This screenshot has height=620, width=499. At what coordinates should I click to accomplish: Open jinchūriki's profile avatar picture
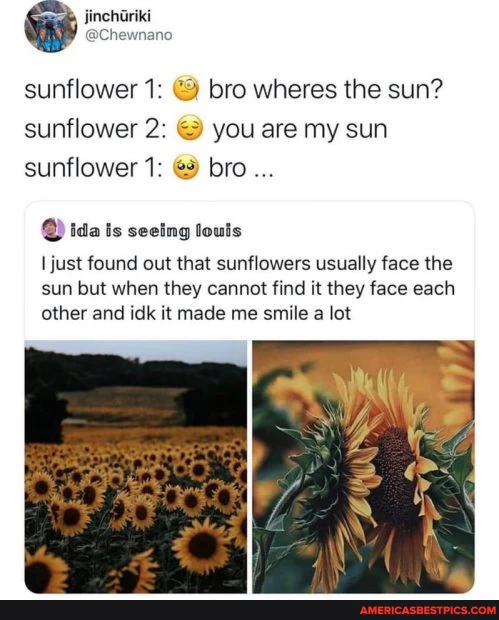point(50,26)
